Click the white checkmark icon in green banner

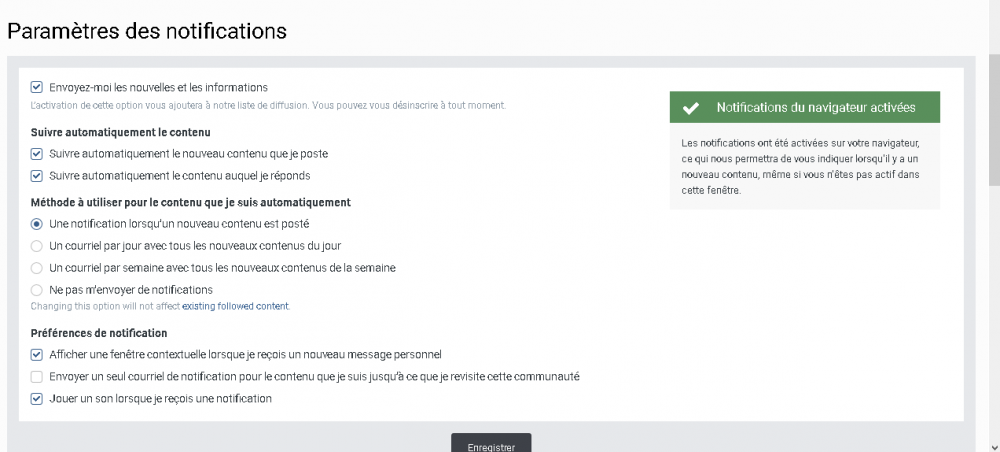(690, 108)
